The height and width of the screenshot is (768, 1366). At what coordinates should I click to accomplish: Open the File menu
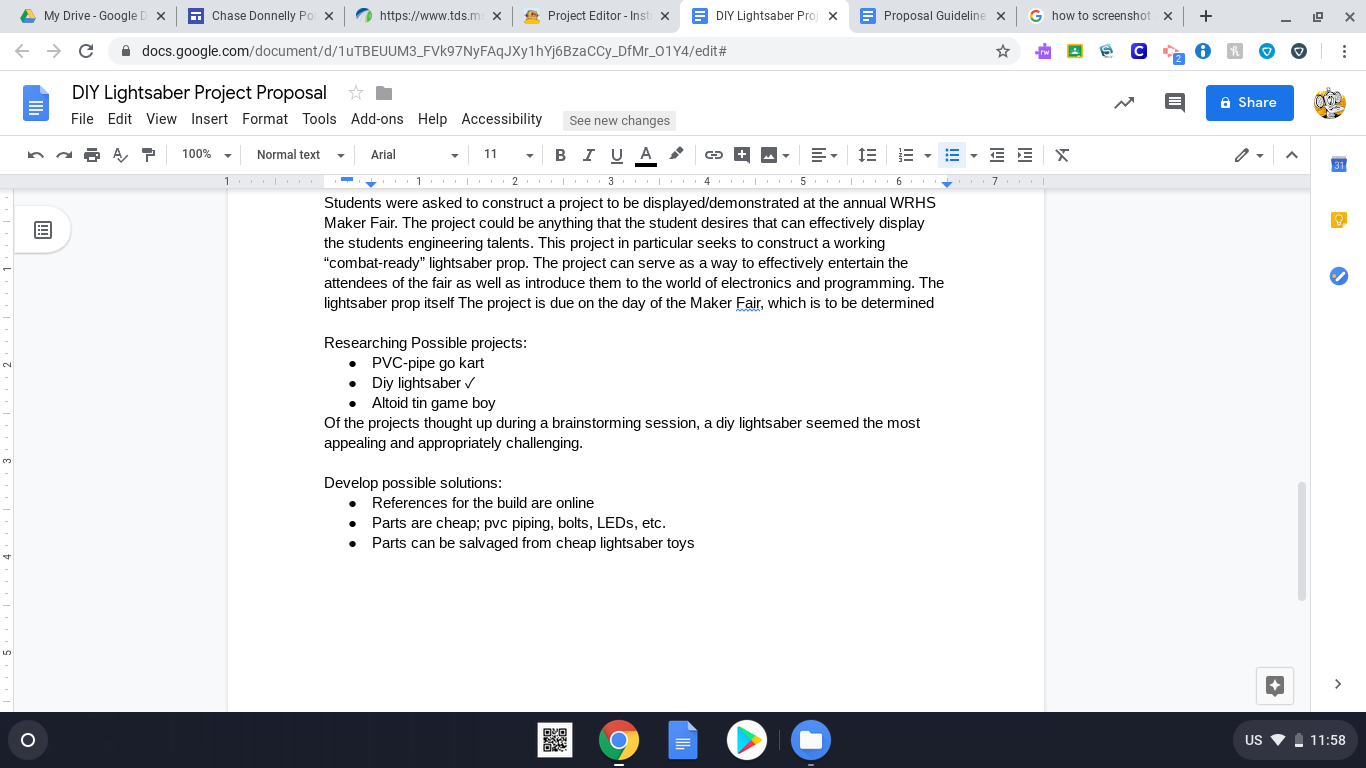point(82,119)
